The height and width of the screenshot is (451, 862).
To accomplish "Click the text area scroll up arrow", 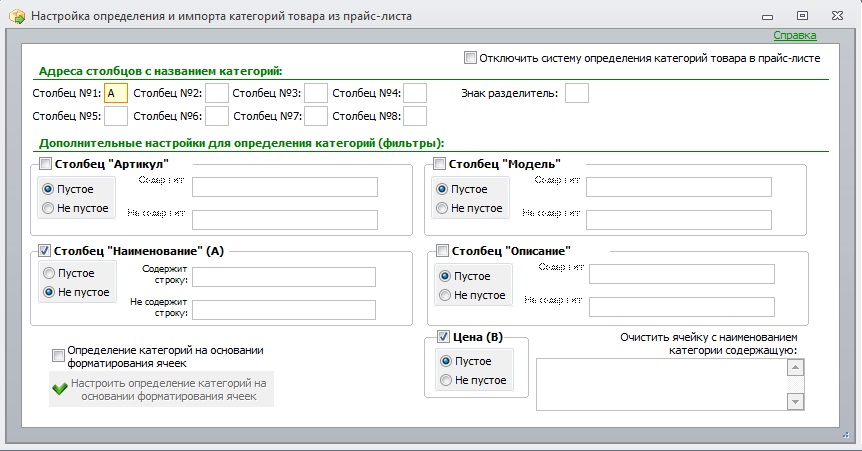I will point(795,367).
